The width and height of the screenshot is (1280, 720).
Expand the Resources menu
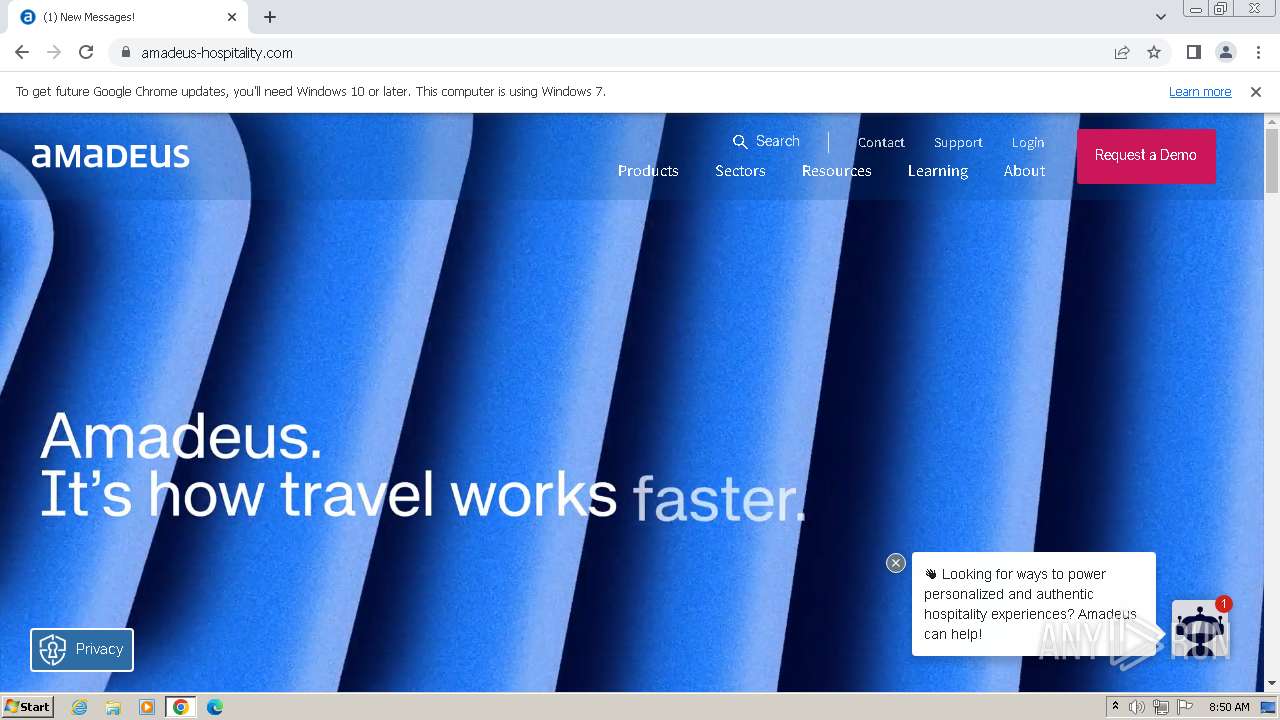[x=836, y=171]
